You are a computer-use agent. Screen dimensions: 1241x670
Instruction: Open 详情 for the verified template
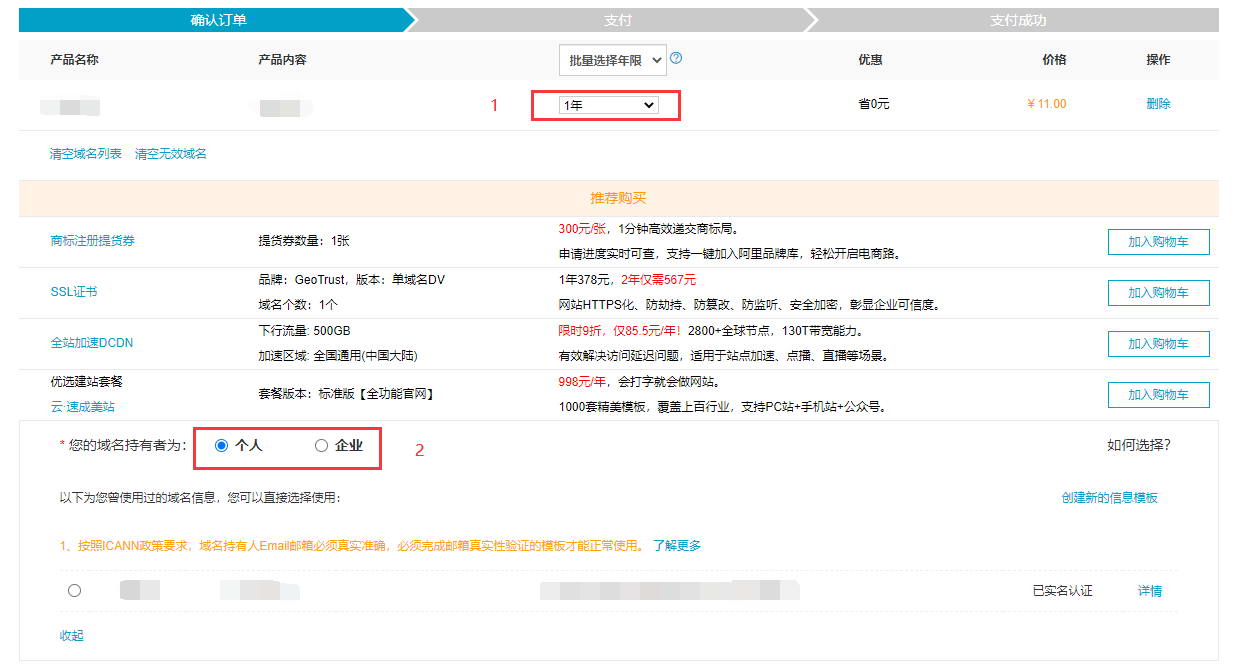(1150, 591)
